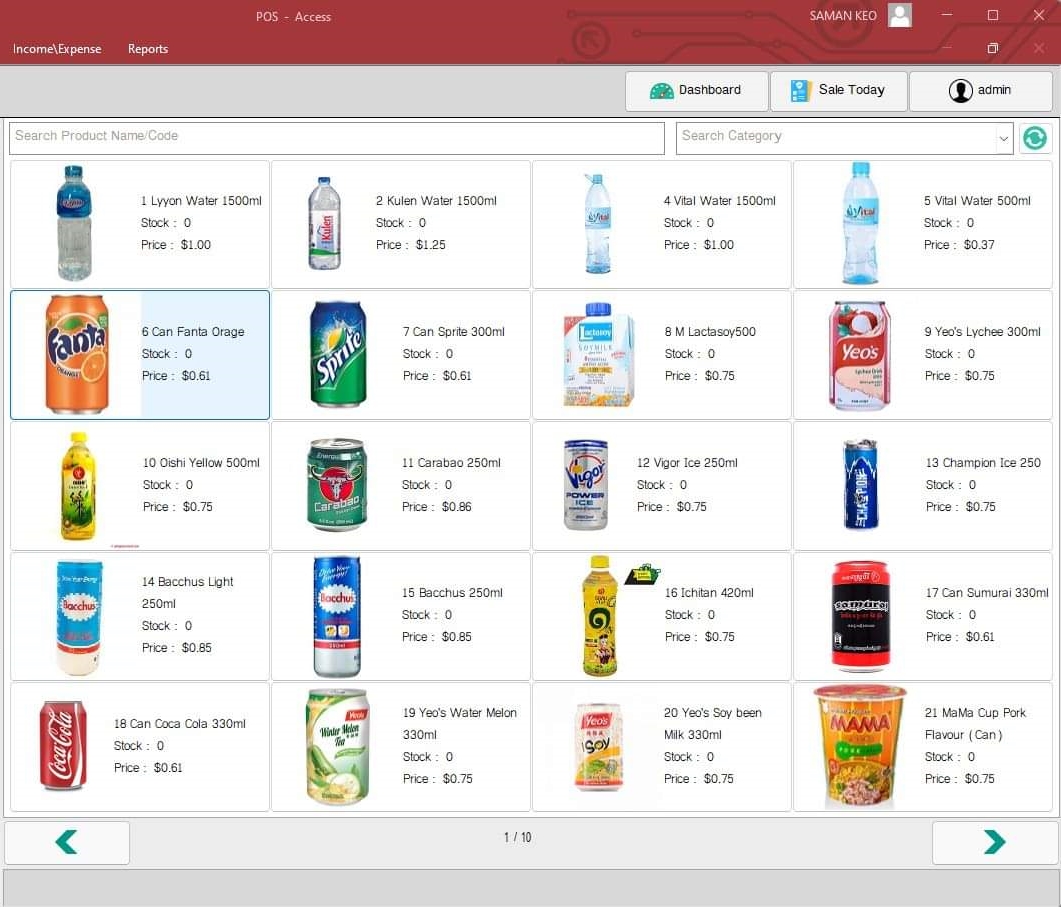Select the Yeo's Water Melon can image
Image resolution: width=1061 pixels, height=907 pixels.
338,747
